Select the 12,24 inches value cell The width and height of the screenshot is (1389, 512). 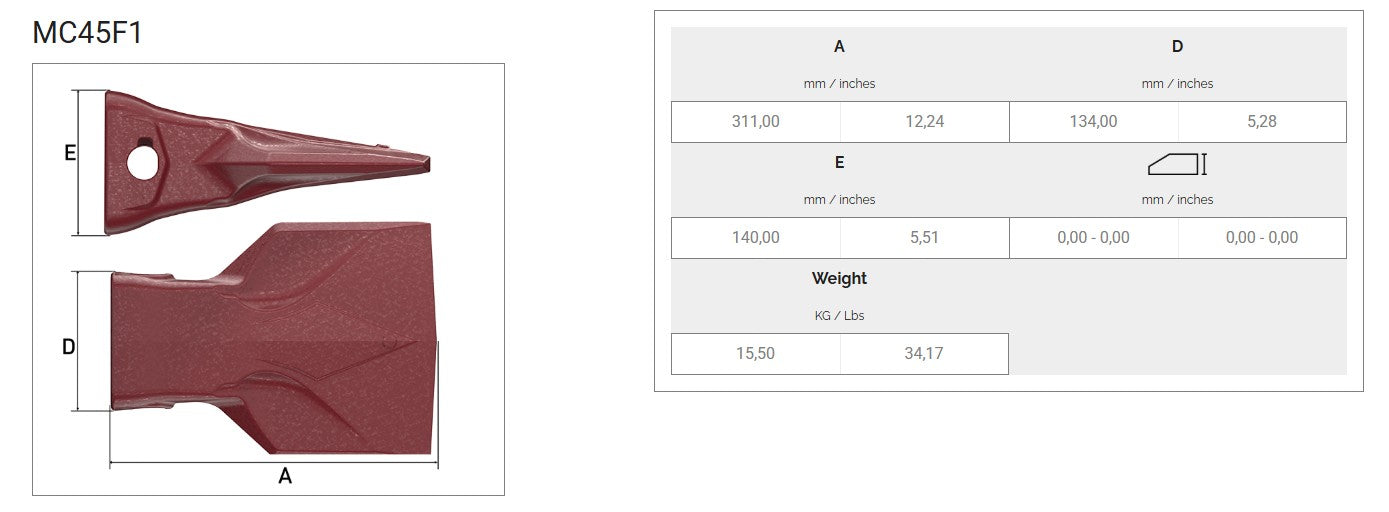[x=924, y=122]
